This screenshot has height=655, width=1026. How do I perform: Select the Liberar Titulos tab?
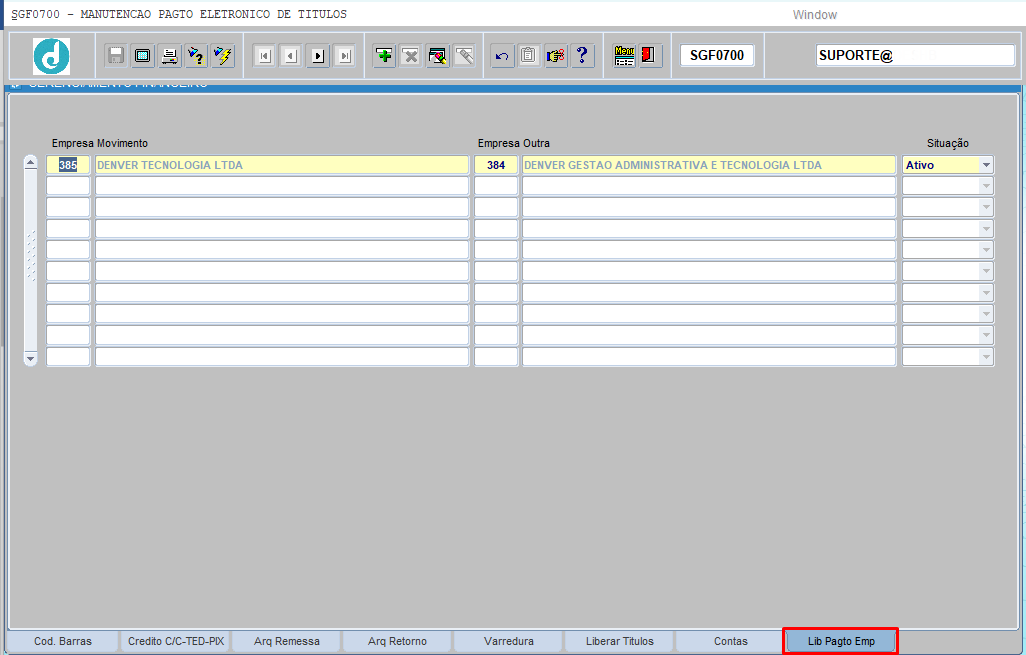click(619, 641)
